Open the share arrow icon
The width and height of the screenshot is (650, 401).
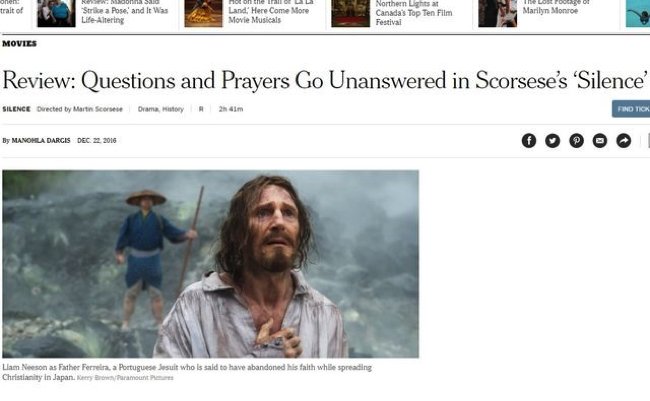(x=623, y=141)
